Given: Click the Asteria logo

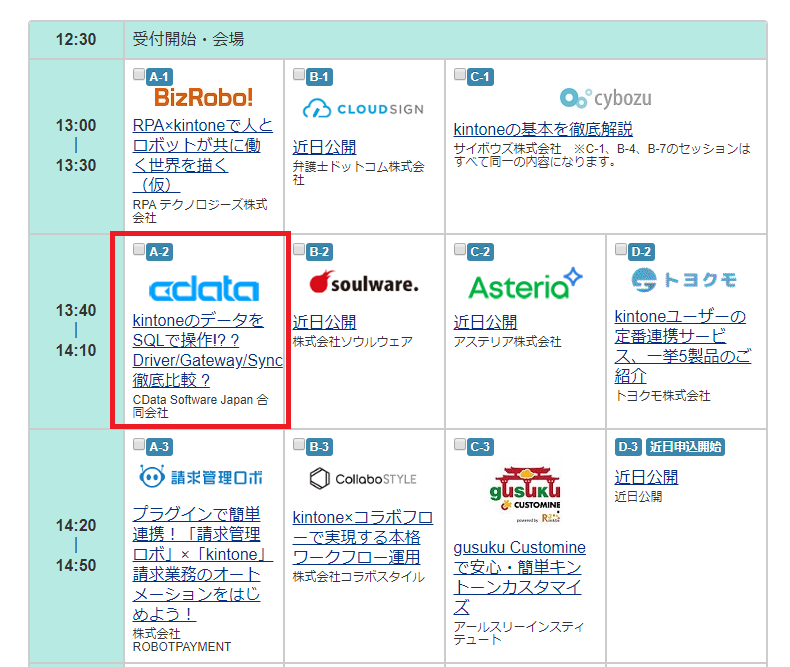Looking at the screenshot, I should click(525, 284).
